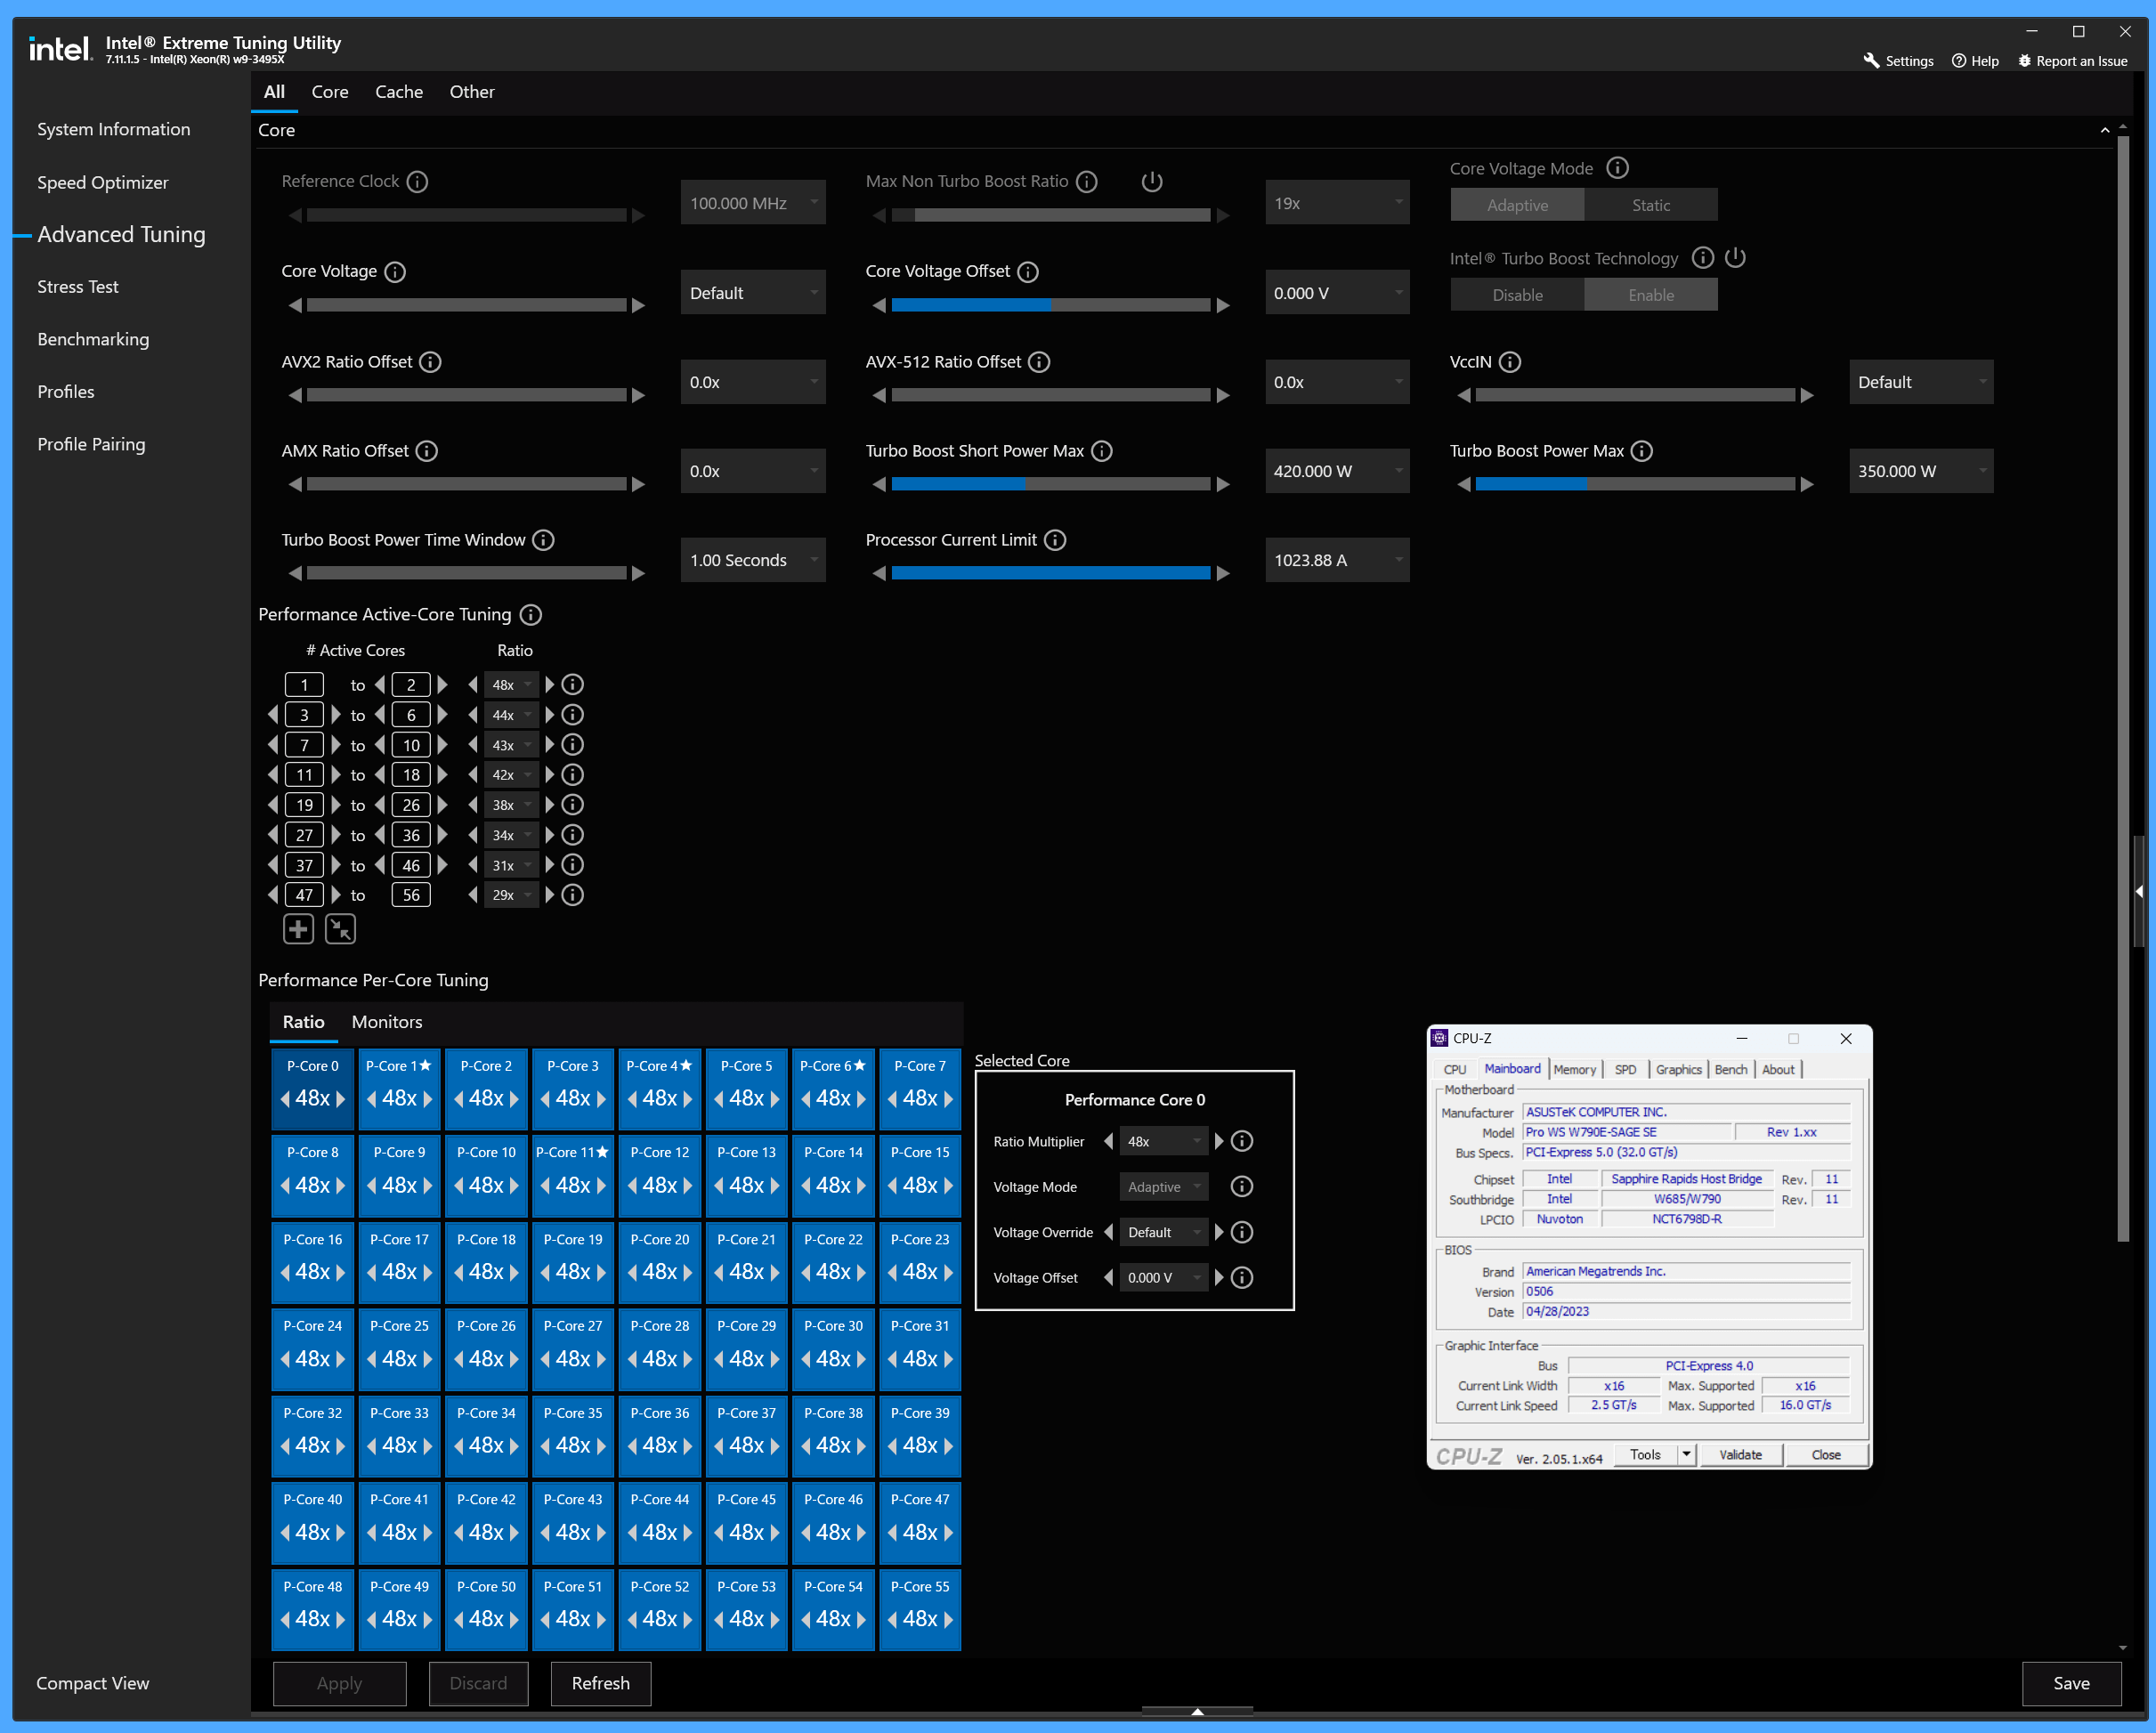The image size is (2156, 1733).
Task: Open Settings wrench icon in title bar
Action: 1871,61
